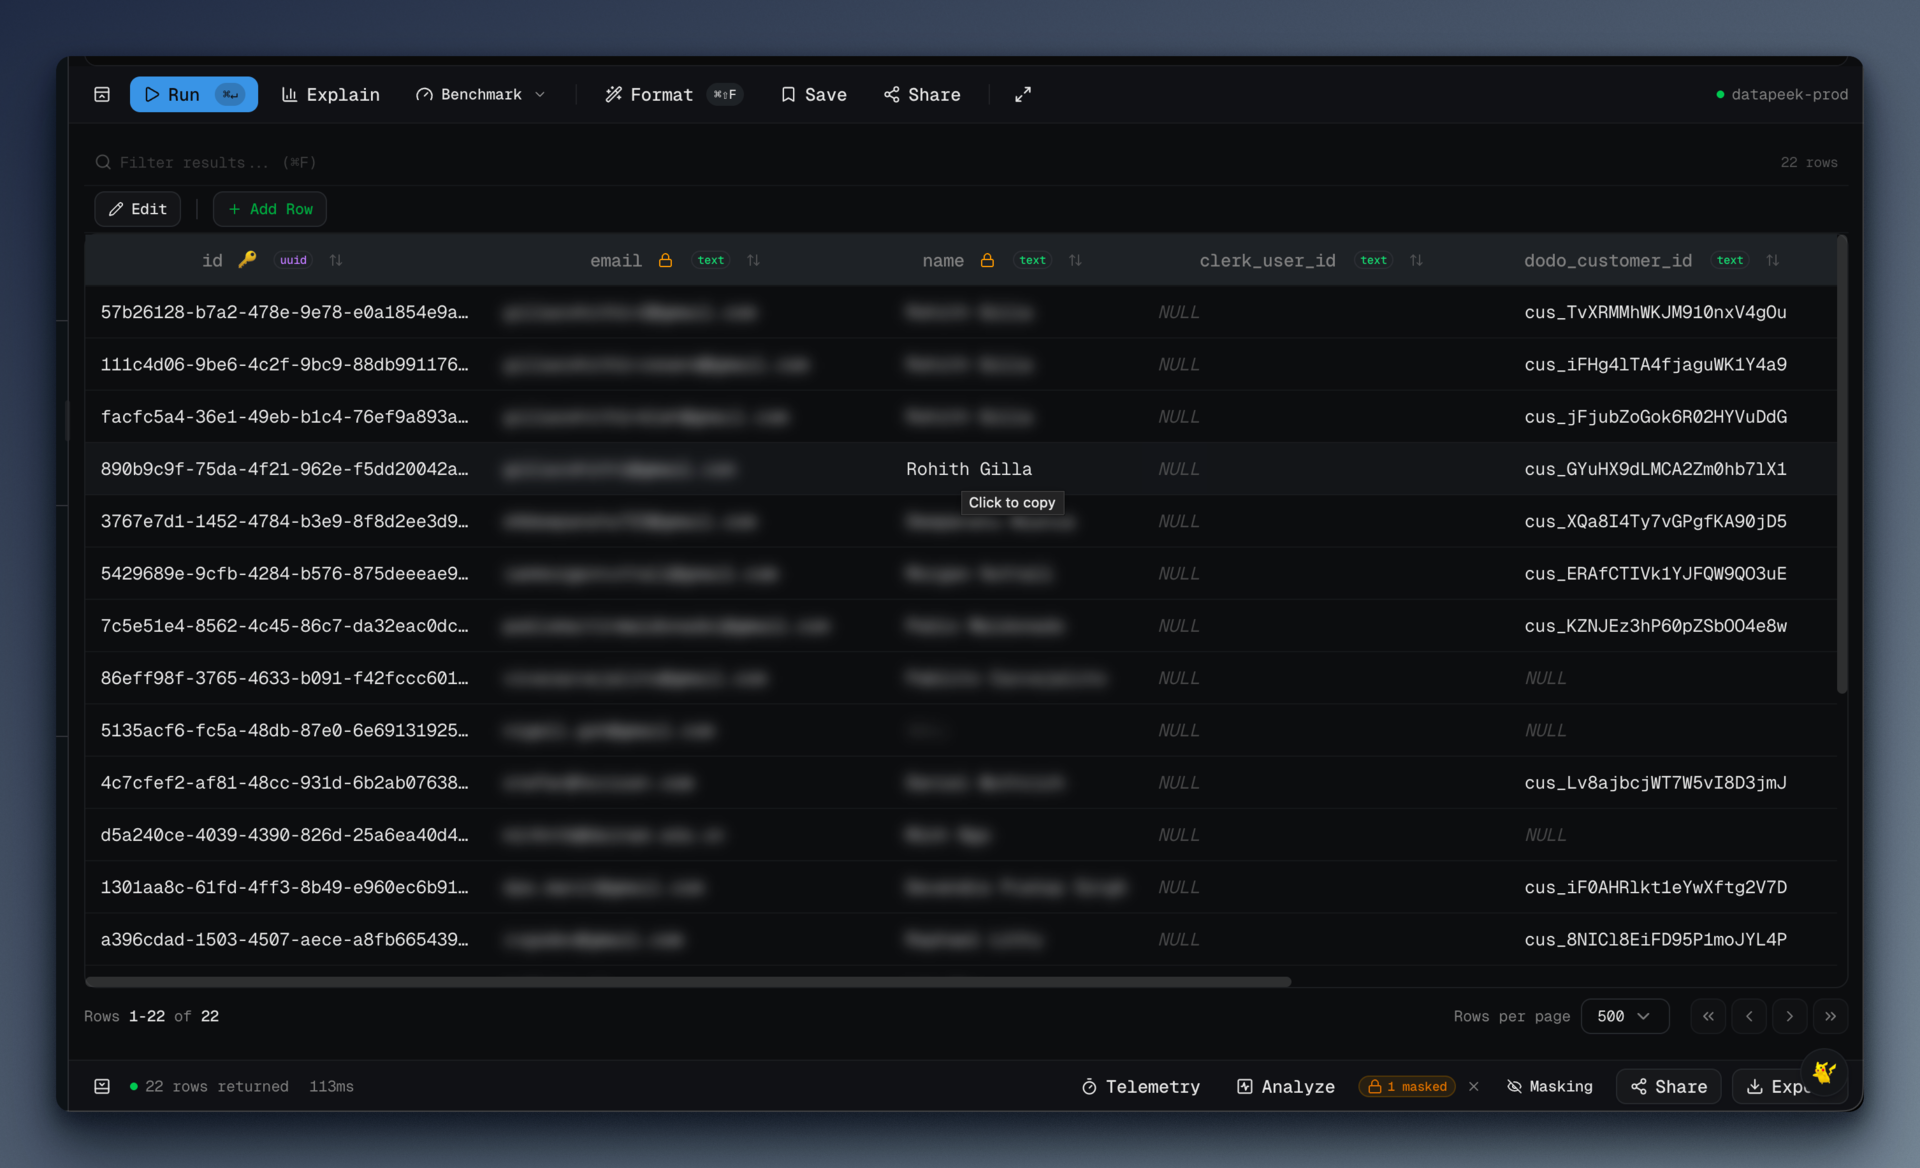Click the sidebar panel icon in top-left corner
The height and width of the screenshot is (1168, 1920).
tap(101, 93)
